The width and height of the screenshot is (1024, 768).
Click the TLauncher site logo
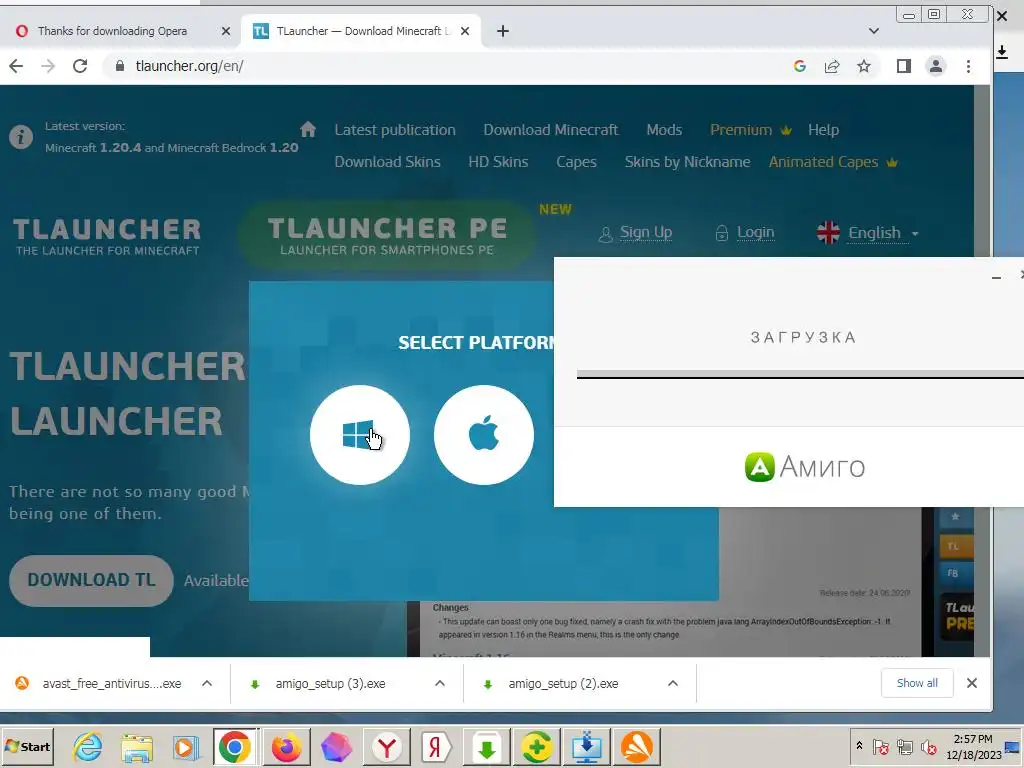[x=107, y=236]
